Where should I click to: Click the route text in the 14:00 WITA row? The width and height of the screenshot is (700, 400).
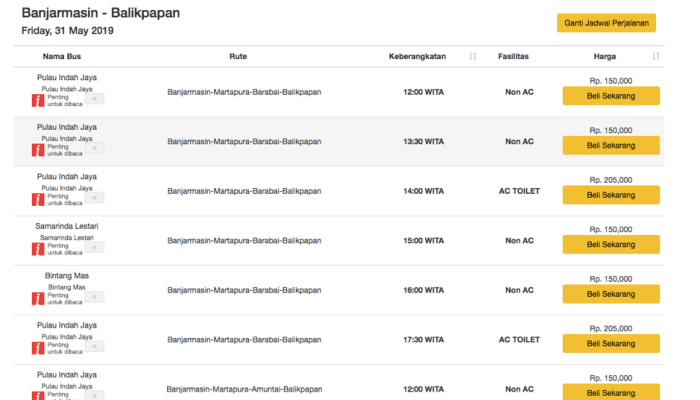tap(244, 191)
